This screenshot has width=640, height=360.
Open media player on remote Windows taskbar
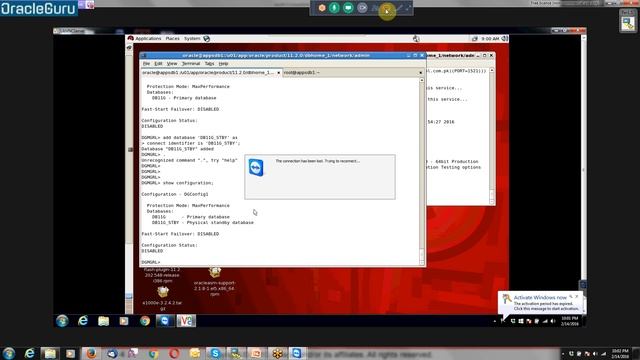click(124, 321)
